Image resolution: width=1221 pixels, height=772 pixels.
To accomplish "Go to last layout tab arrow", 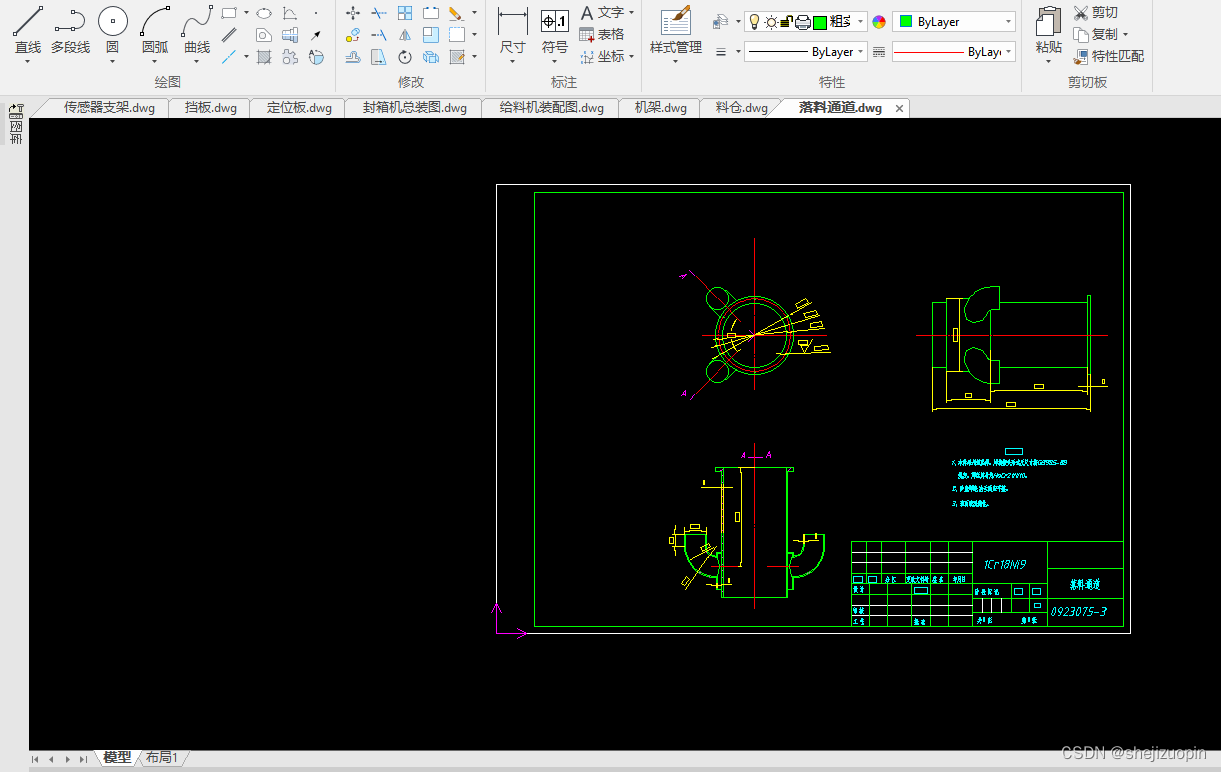I will (84, 759).
